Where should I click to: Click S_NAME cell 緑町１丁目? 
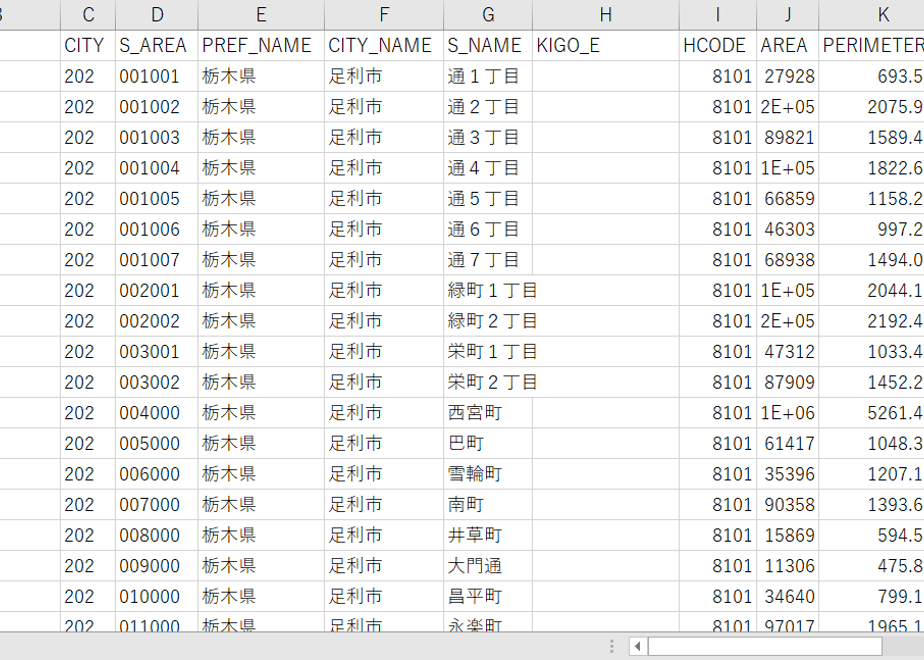488,291
